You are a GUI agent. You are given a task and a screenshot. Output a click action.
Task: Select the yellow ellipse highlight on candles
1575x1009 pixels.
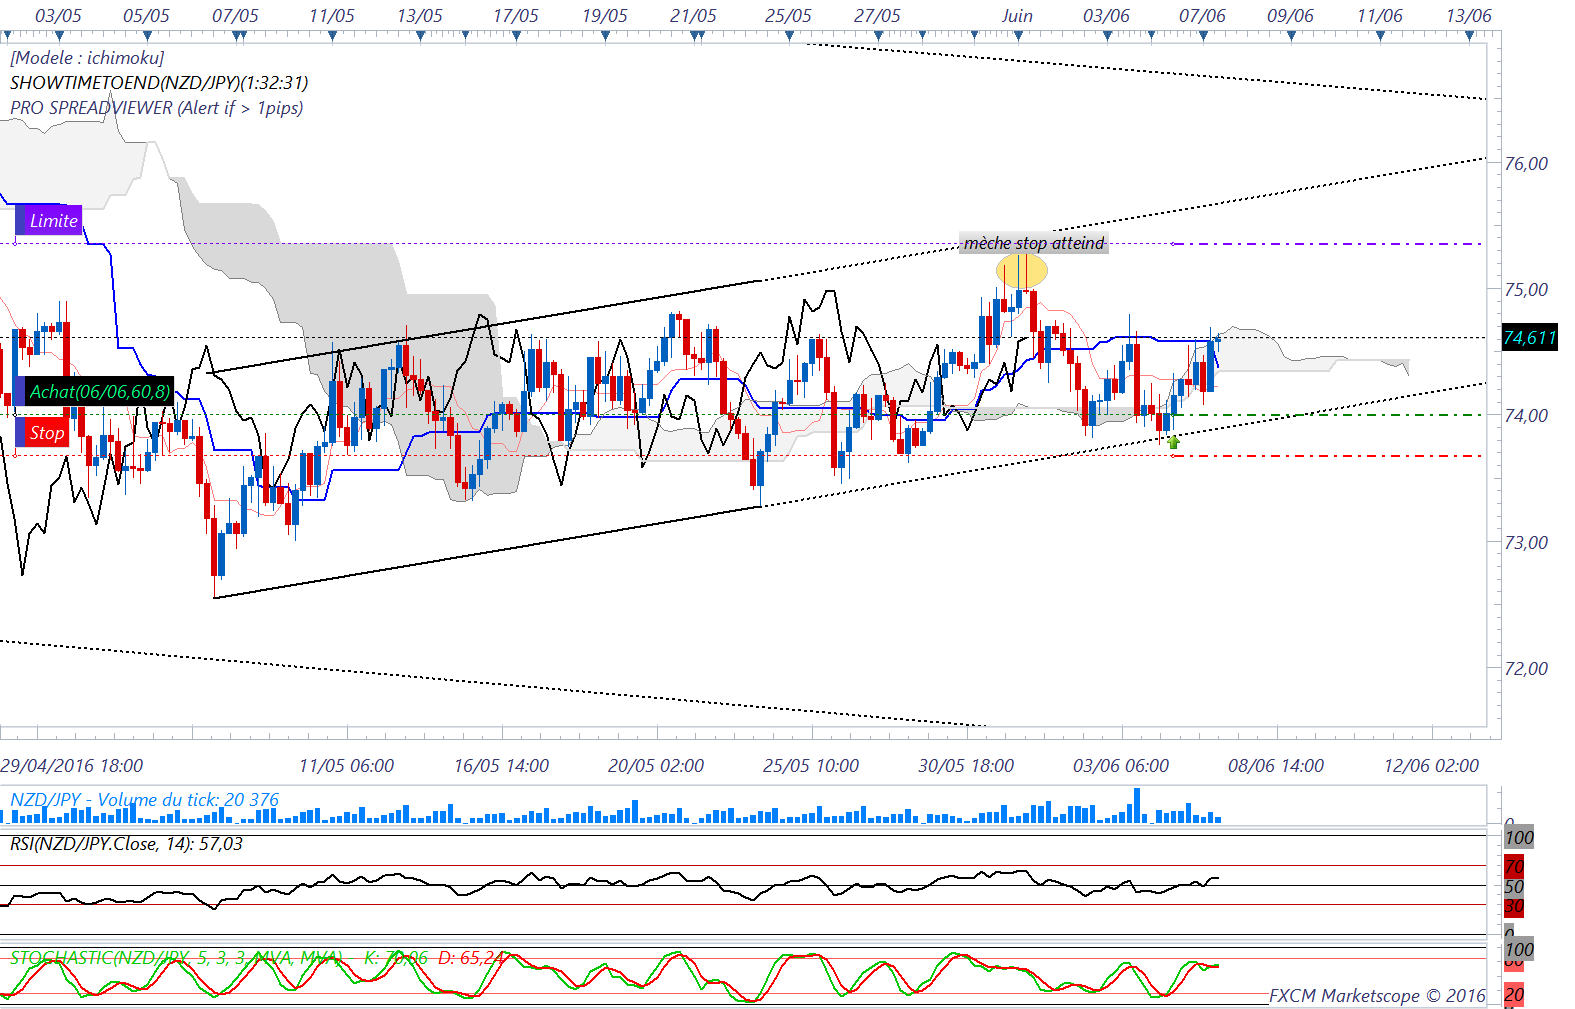point(1022,271)
